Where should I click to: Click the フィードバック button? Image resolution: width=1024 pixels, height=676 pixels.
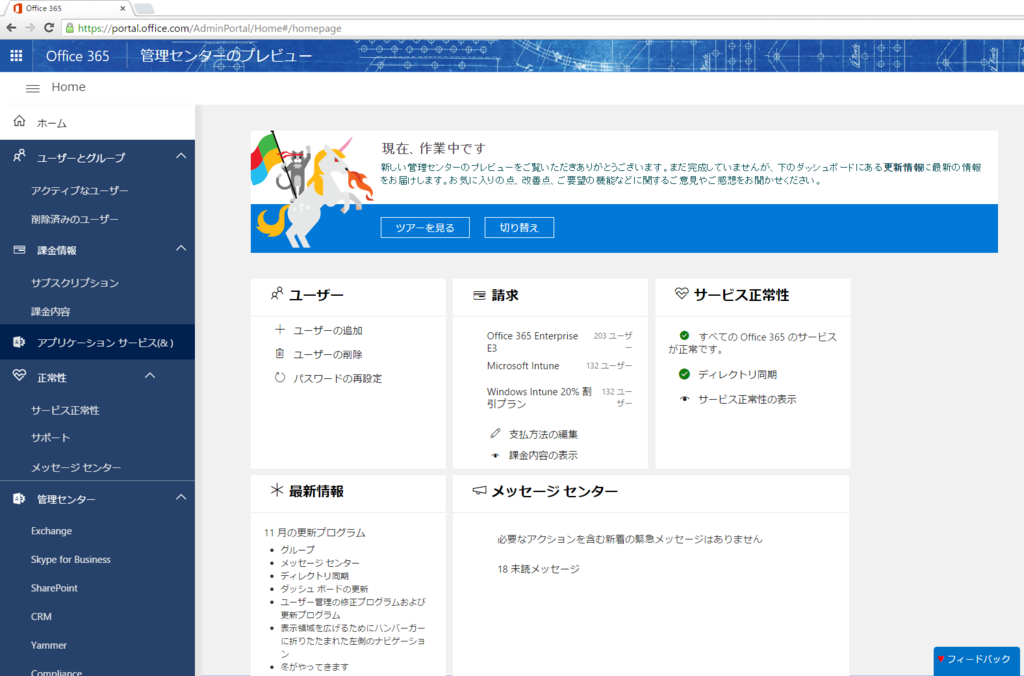coord(976,660)
